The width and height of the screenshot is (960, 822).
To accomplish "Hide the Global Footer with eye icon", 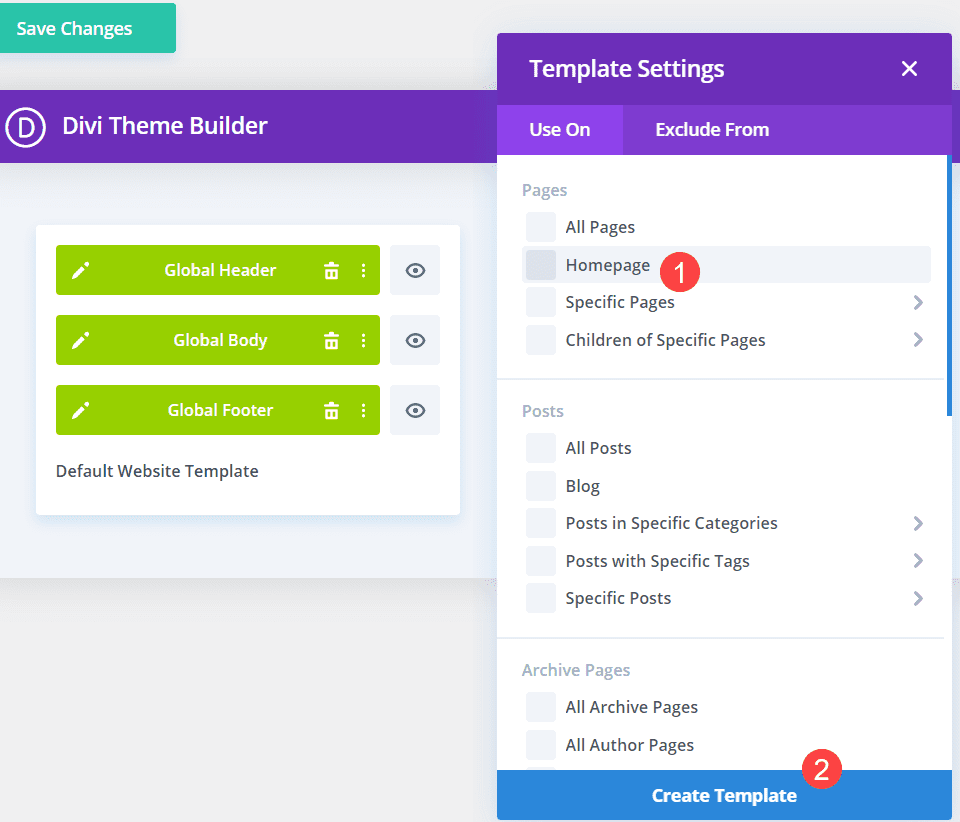I will coord(415,410).
